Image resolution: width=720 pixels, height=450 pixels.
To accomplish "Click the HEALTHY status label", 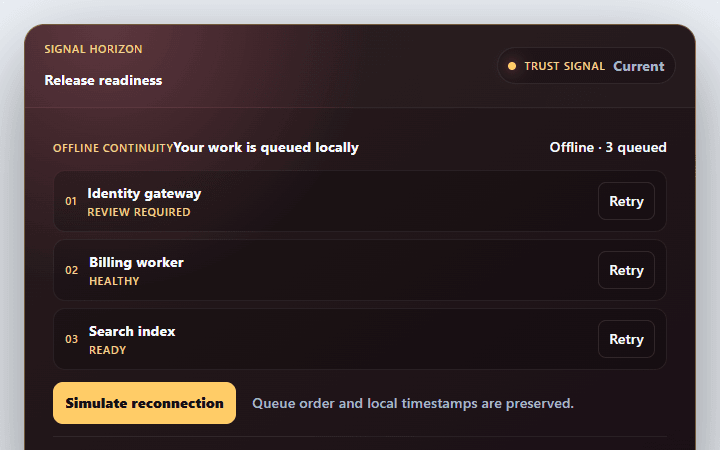I will click(x=114, y=281).
